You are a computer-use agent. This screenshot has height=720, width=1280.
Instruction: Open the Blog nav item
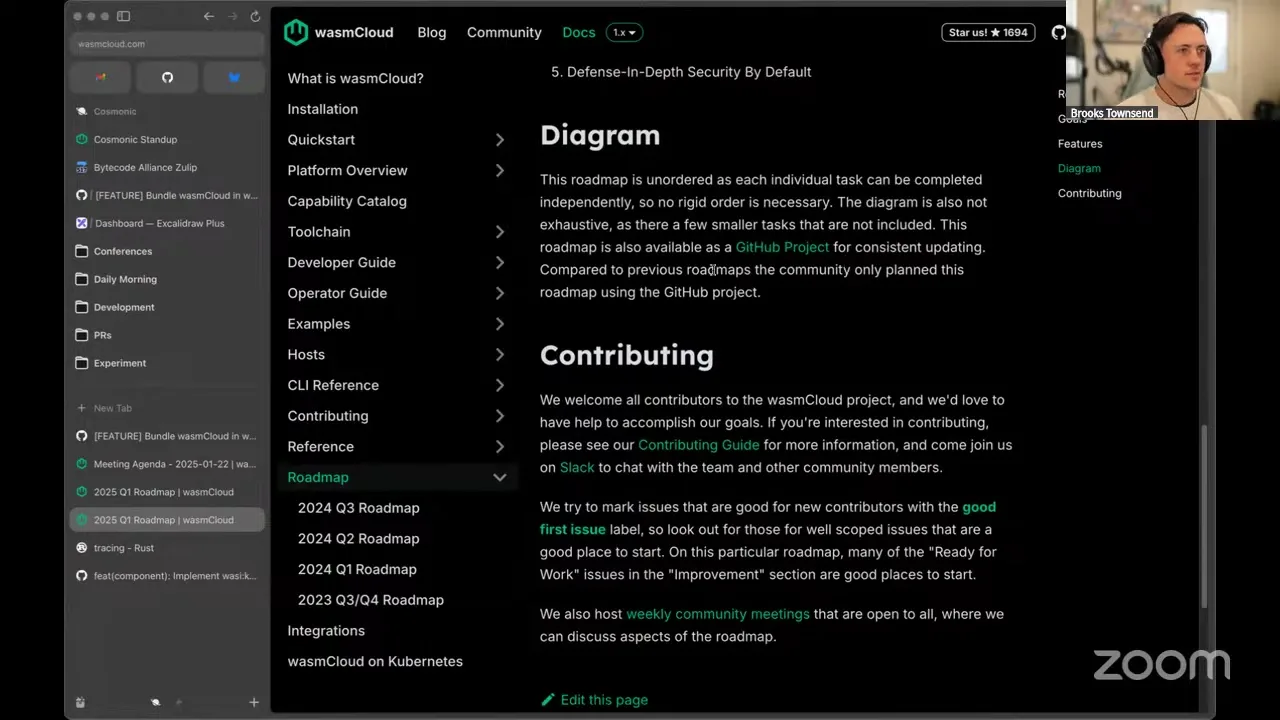[x=432, y=33]
